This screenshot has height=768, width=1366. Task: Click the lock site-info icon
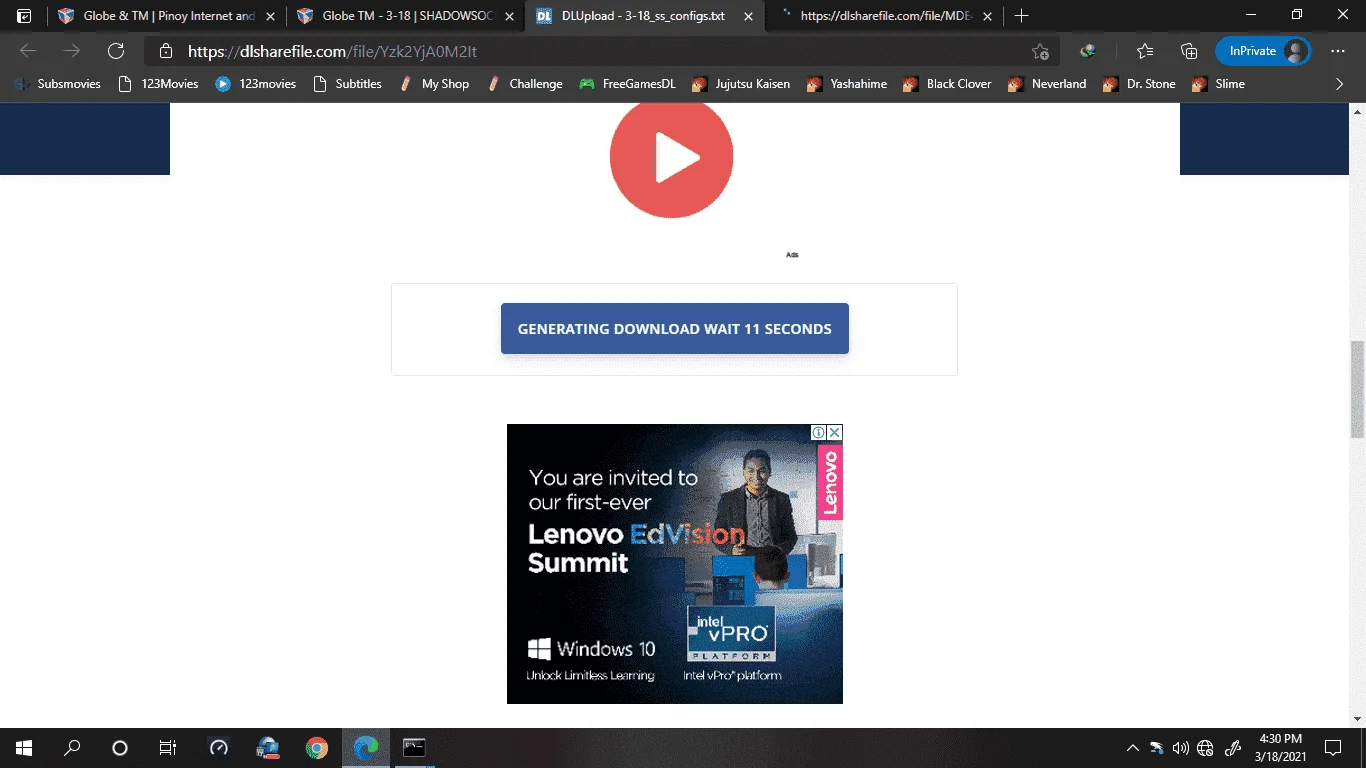click(167, 51)
